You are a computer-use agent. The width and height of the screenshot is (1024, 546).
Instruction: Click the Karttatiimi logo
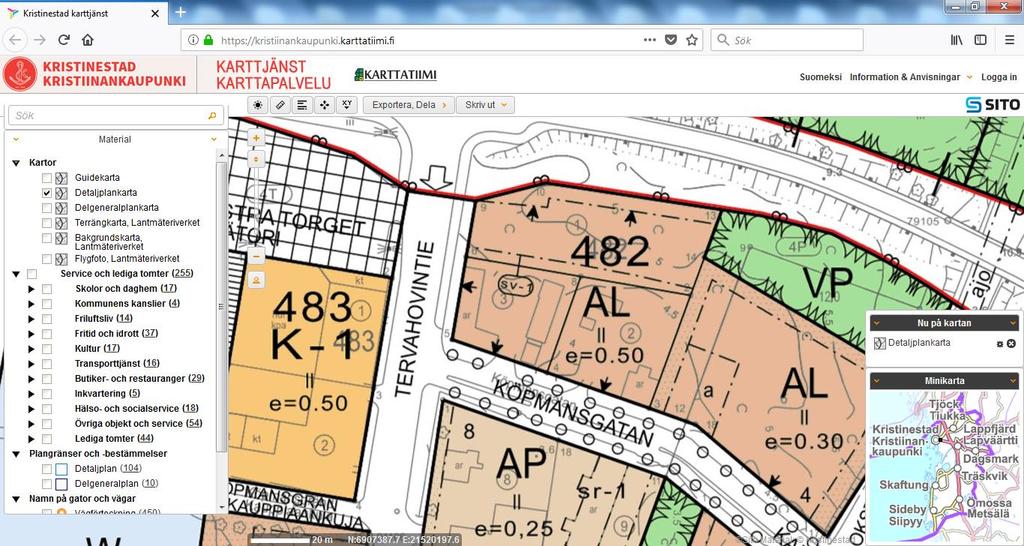click(396, 74)
